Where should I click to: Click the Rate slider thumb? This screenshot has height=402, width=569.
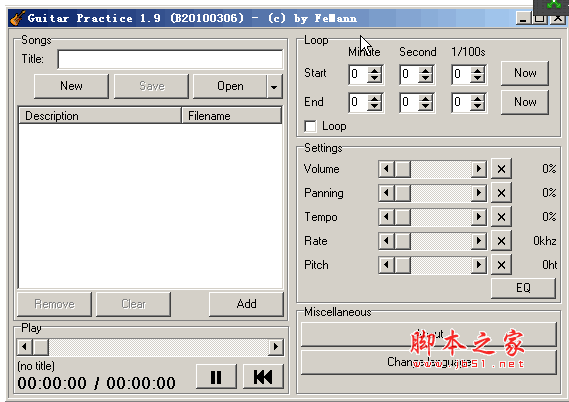coord(402,241)
